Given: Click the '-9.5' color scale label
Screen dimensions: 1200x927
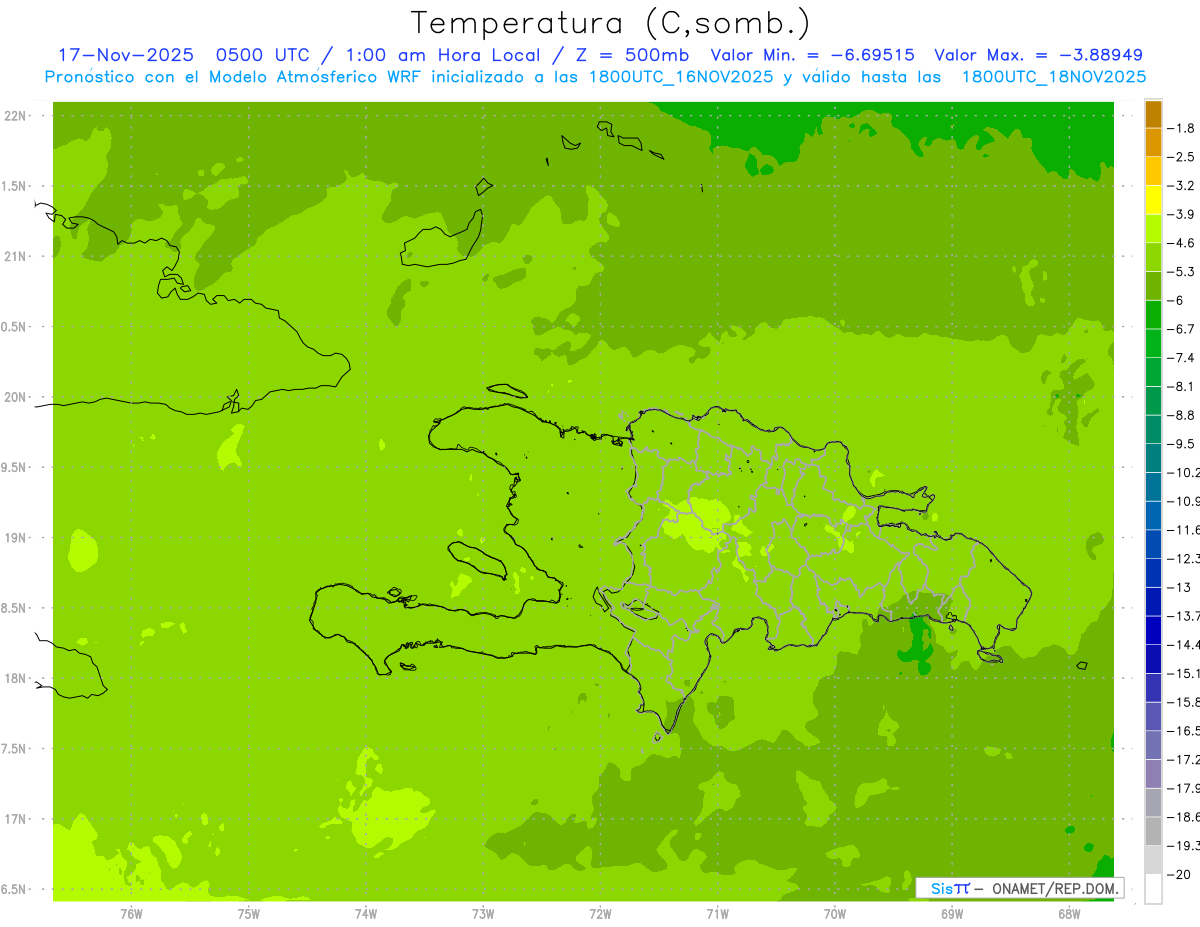Looking at the screenshot, I should (1183, 444).
